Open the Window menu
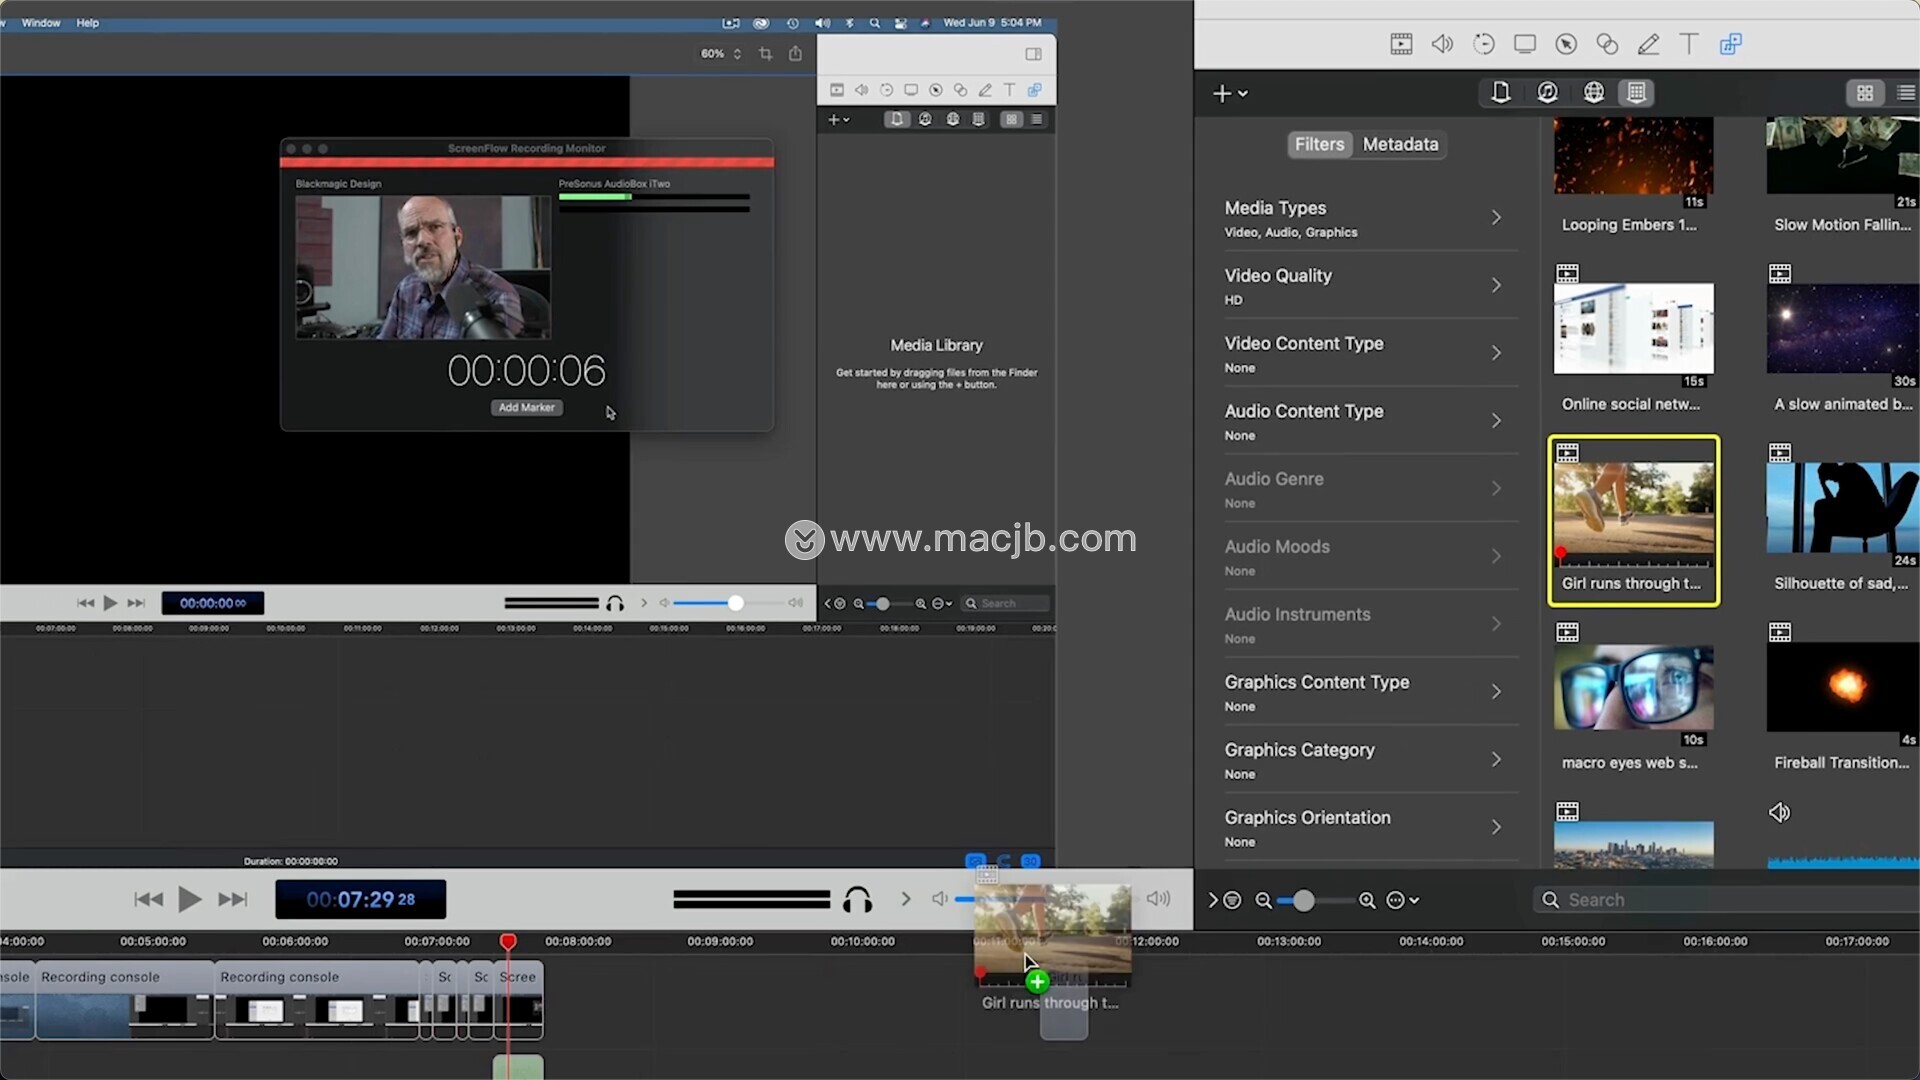 click(41, 22)
